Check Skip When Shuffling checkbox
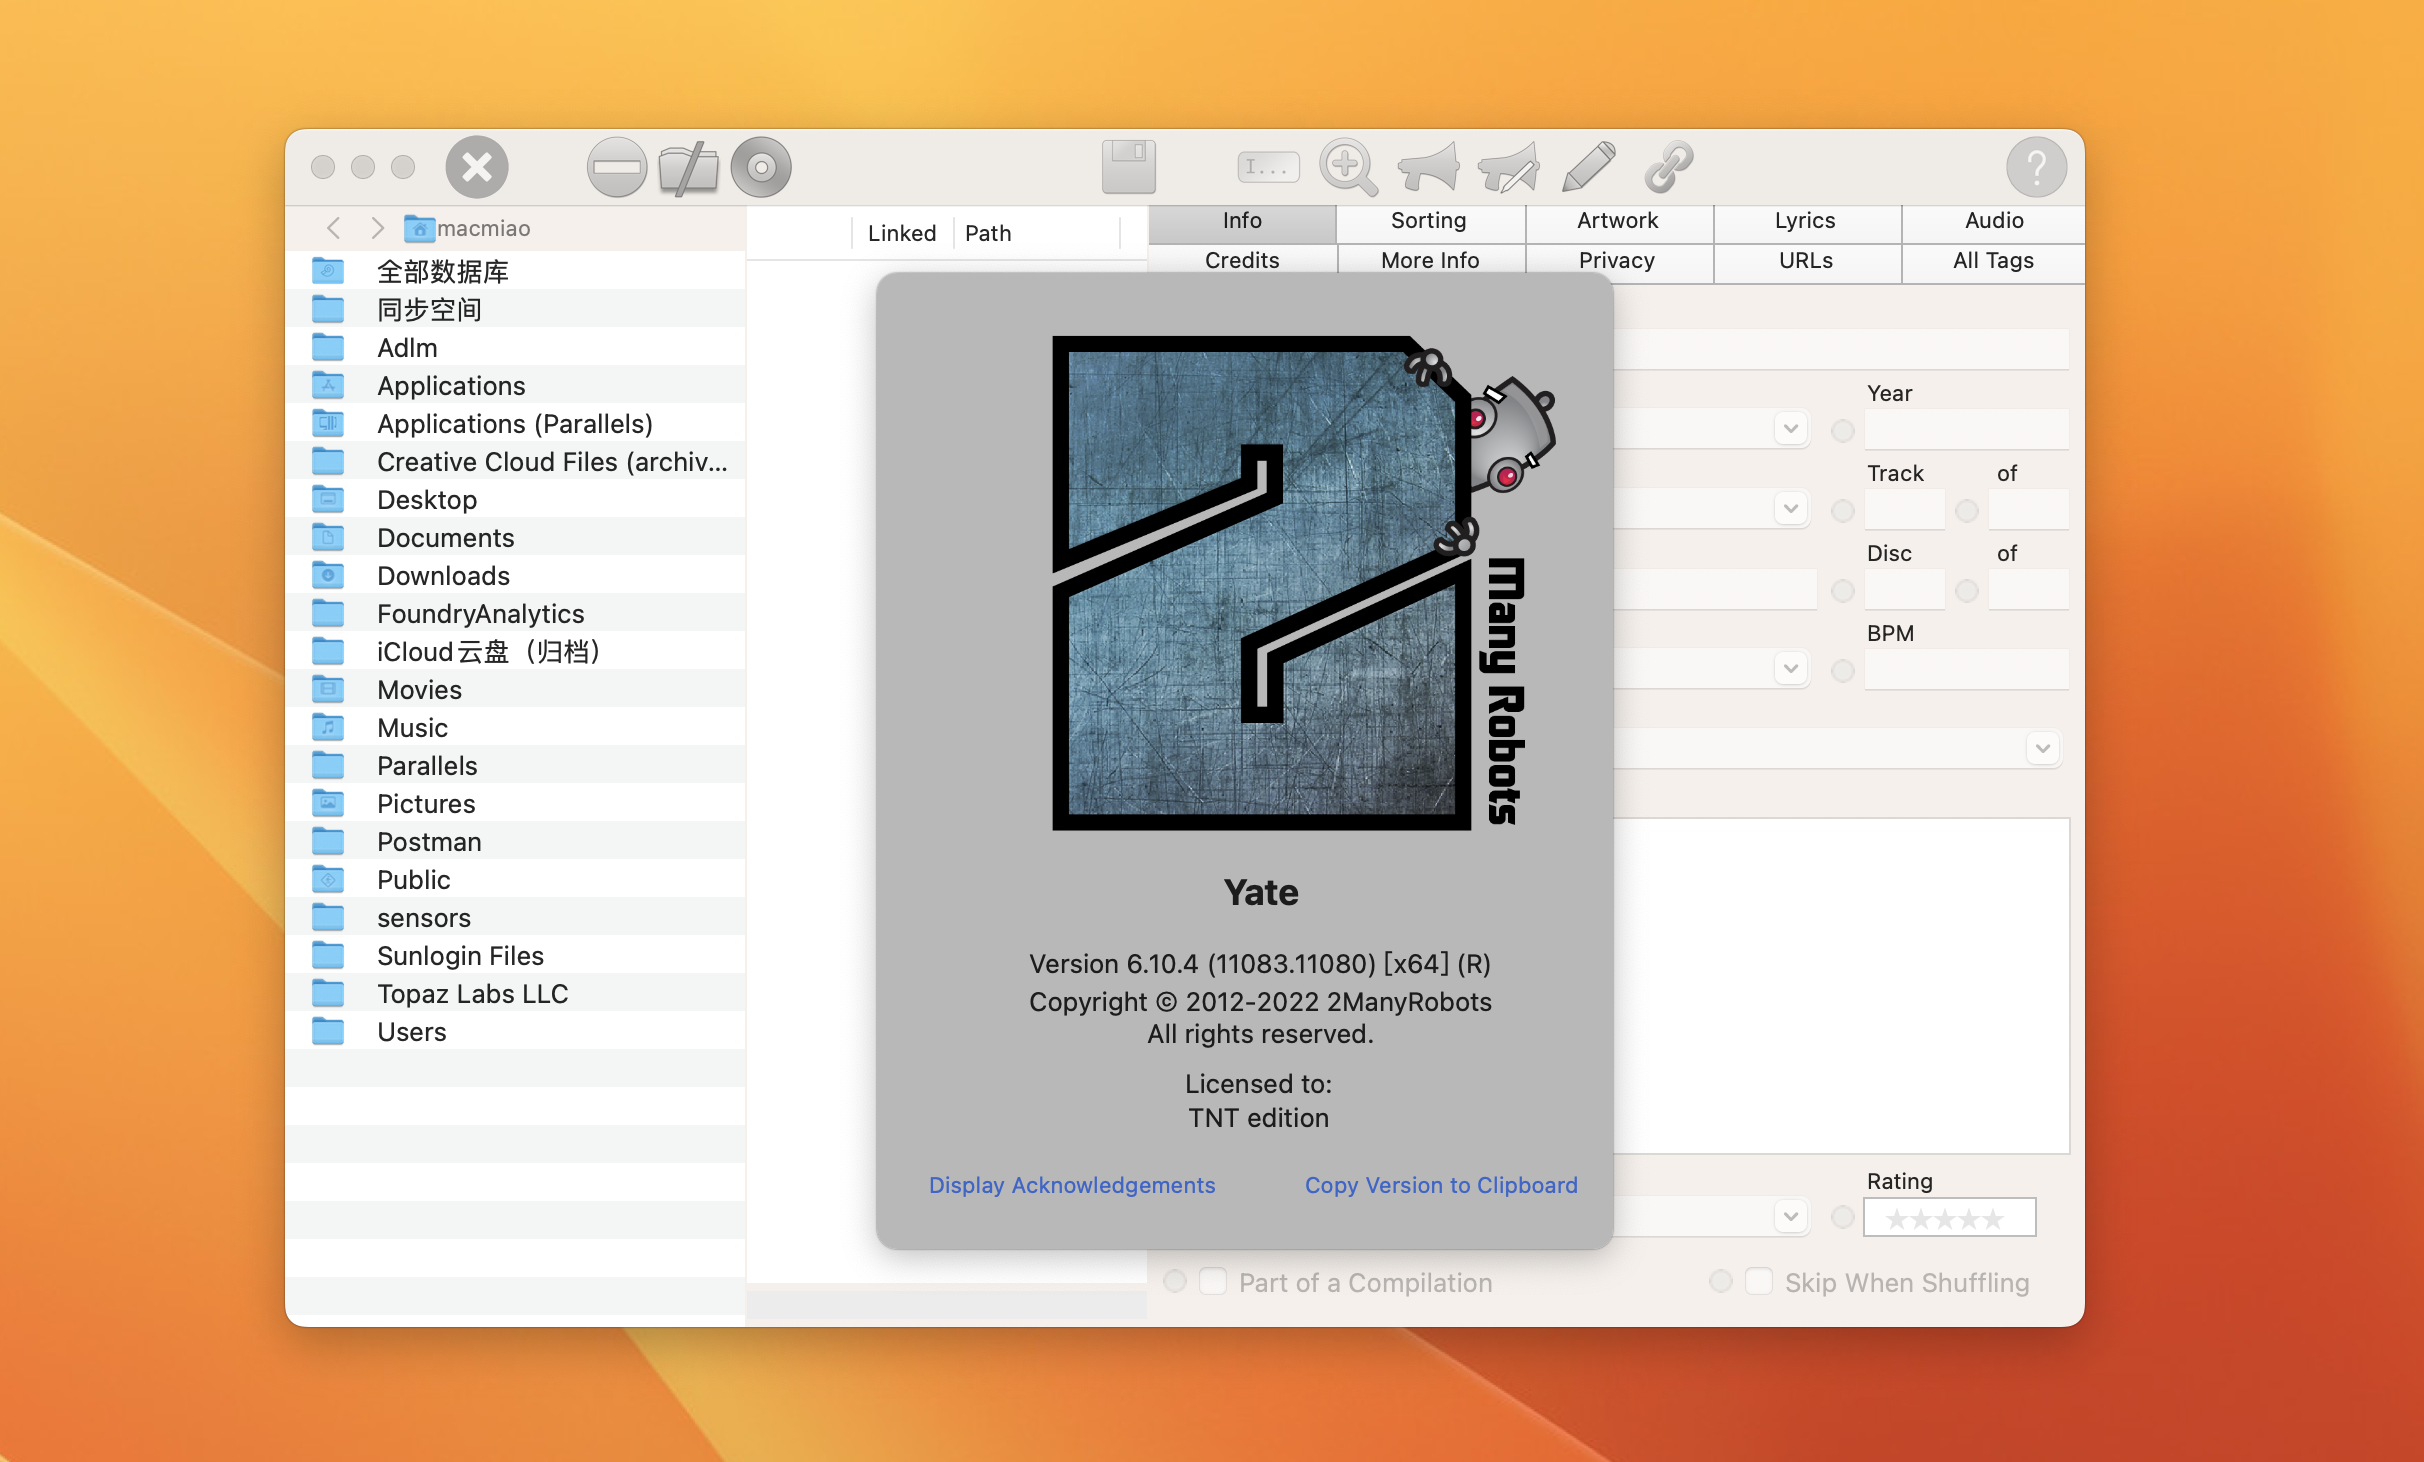The image size is (2424, 1462). [1759, 1281]
